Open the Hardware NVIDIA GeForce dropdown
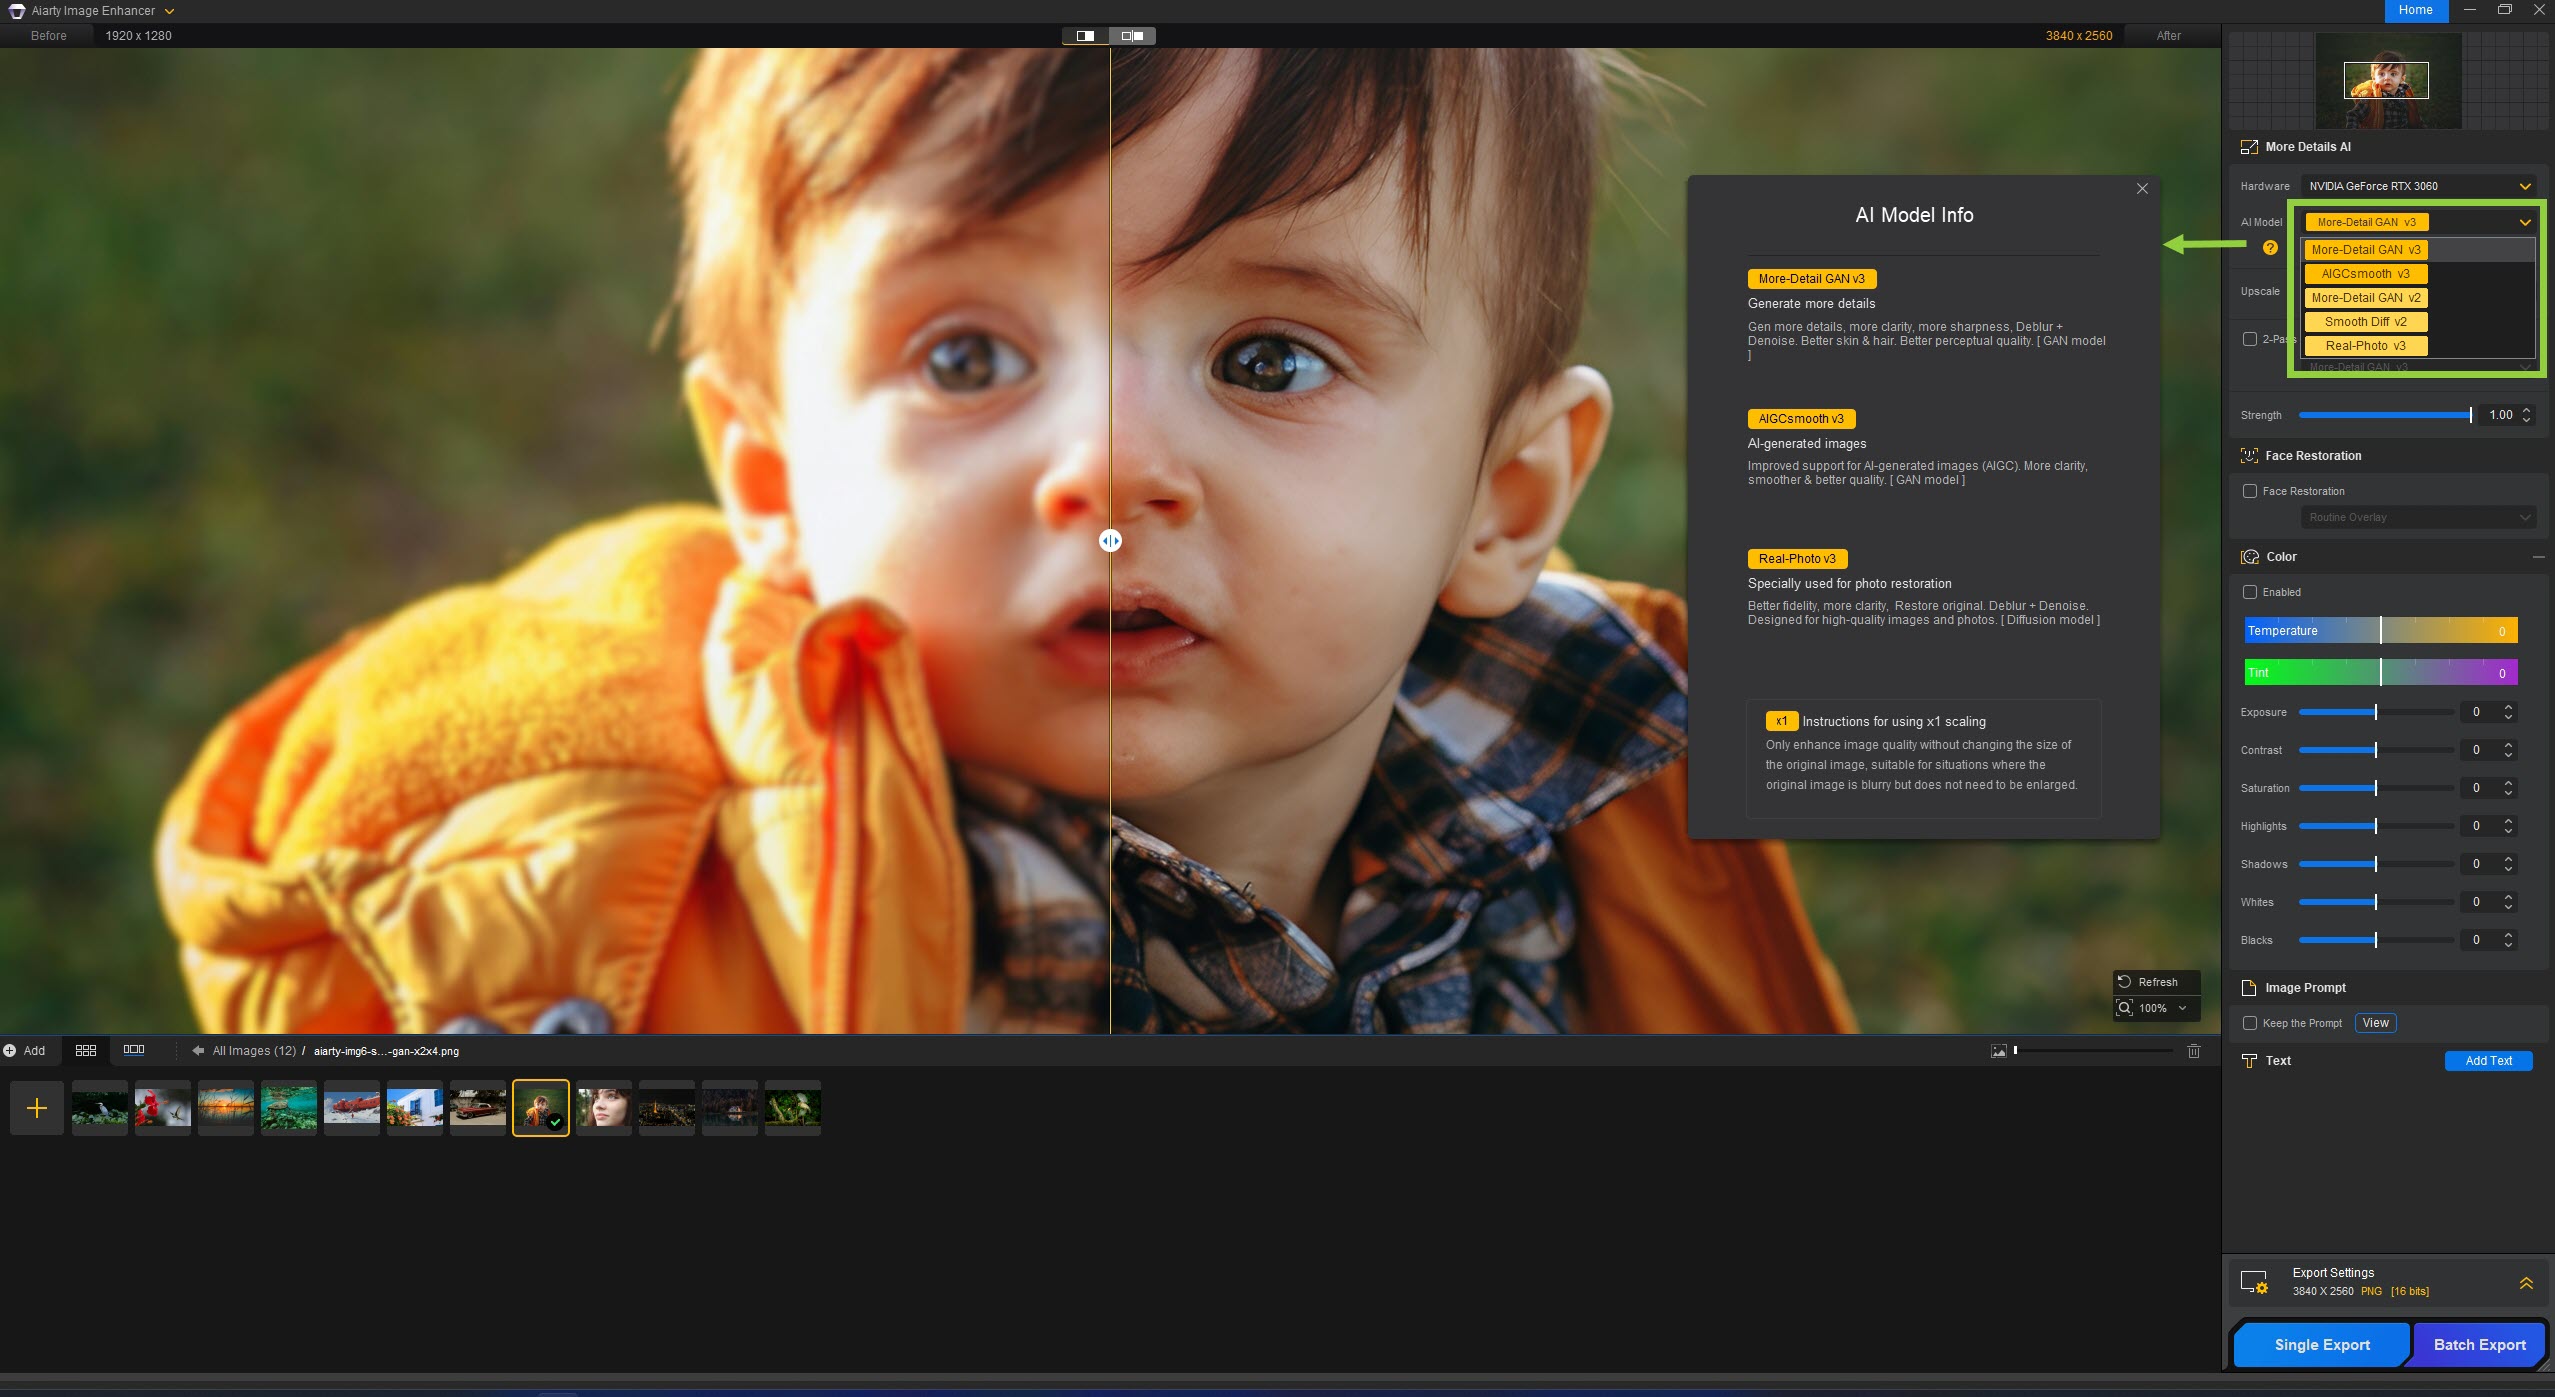The height and width of the screenshot is (1397, 2555). pyautogui.click(x=2417, y=186)
